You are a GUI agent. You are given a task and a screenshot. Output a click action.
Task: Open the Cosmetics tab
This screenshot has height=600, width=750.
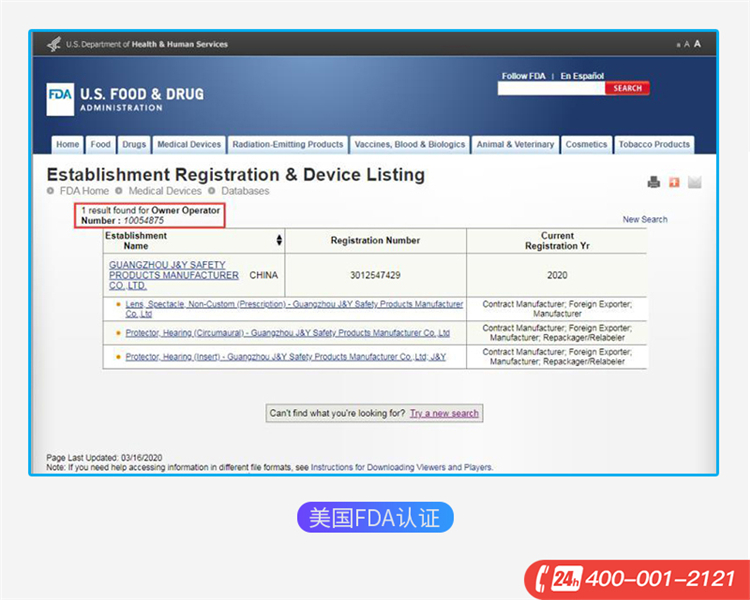pos(586,144)
